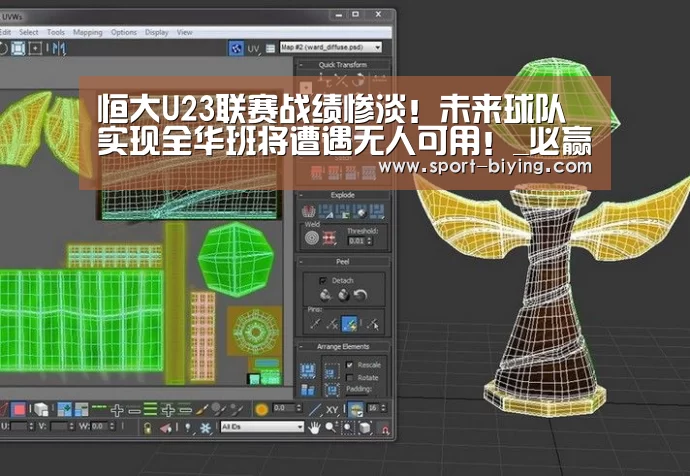Viewport: 690px width, 476px height.
Task: Click the V coordinate input field
Action: [x=59, y=426]
